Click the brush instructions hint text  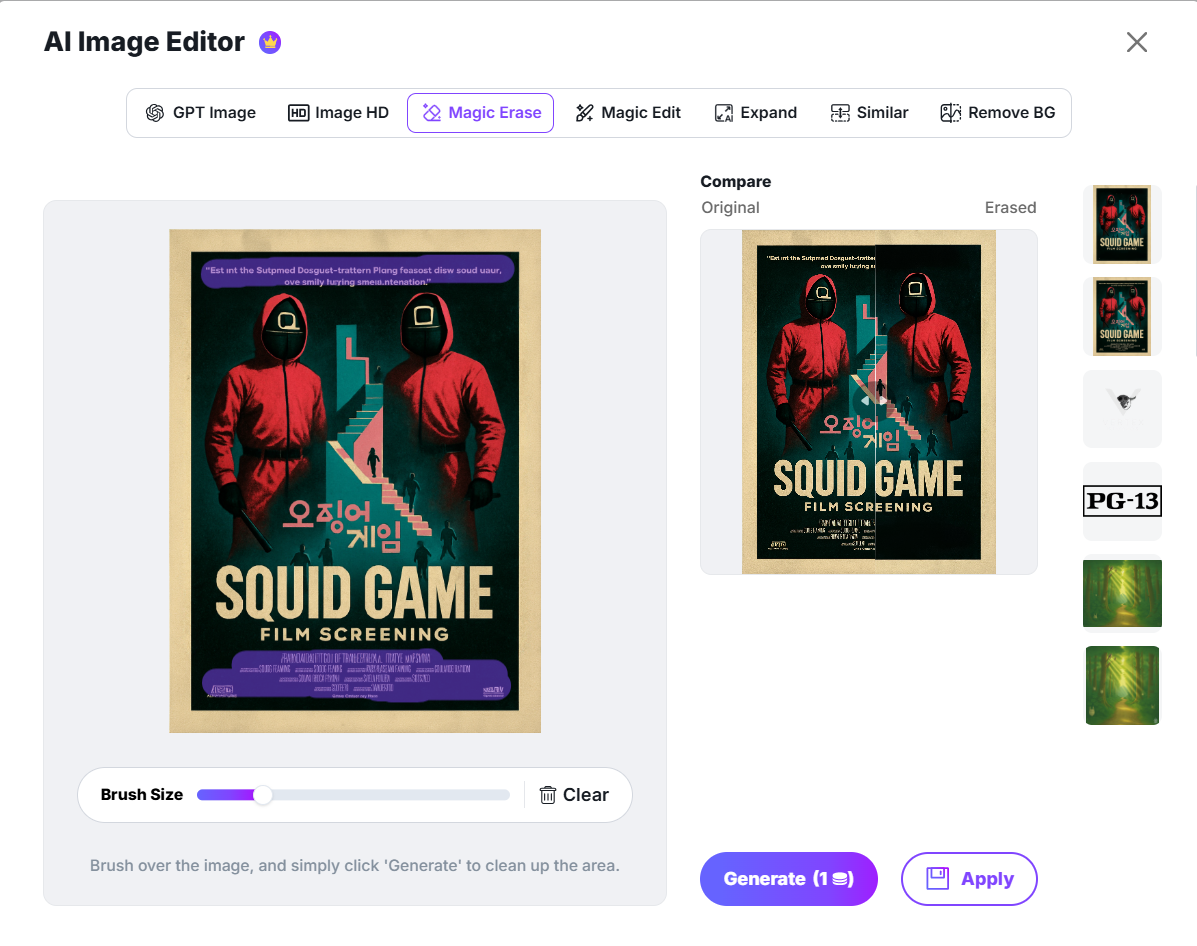[355, 866]
